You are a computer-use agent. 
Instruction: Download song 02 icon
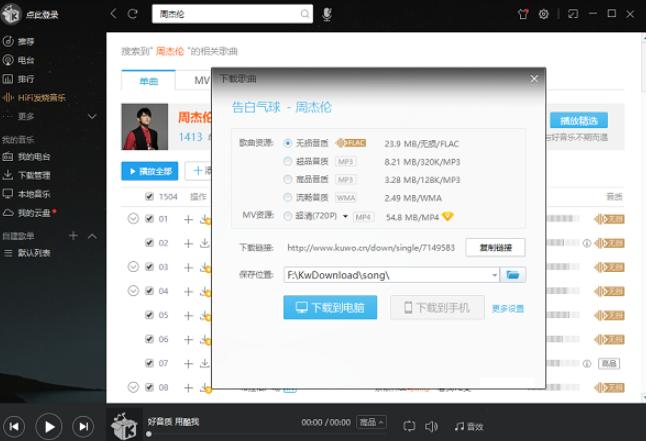coord(205,243)
